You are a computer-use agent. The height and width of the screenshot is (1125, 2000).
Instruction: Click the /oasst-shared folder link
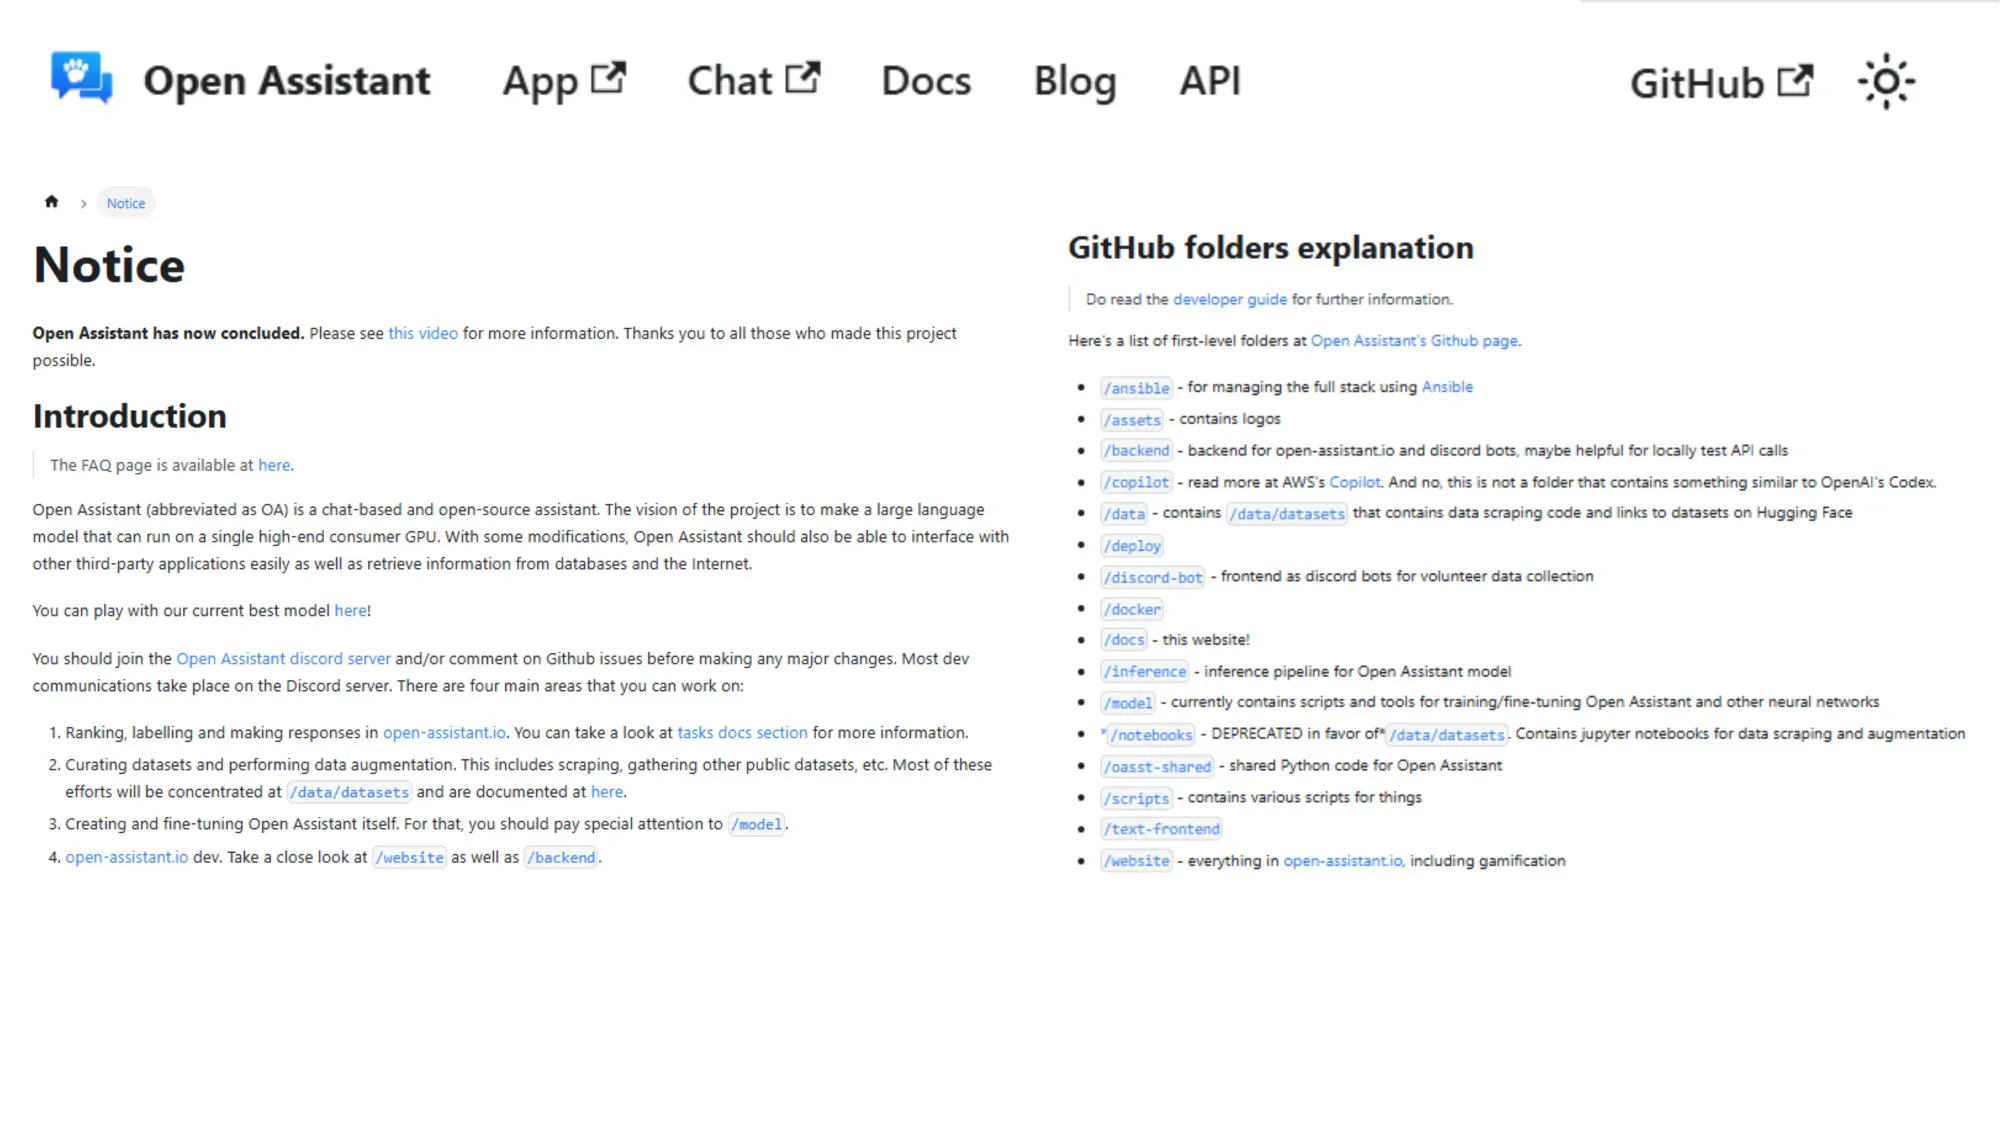point(1157,767)
